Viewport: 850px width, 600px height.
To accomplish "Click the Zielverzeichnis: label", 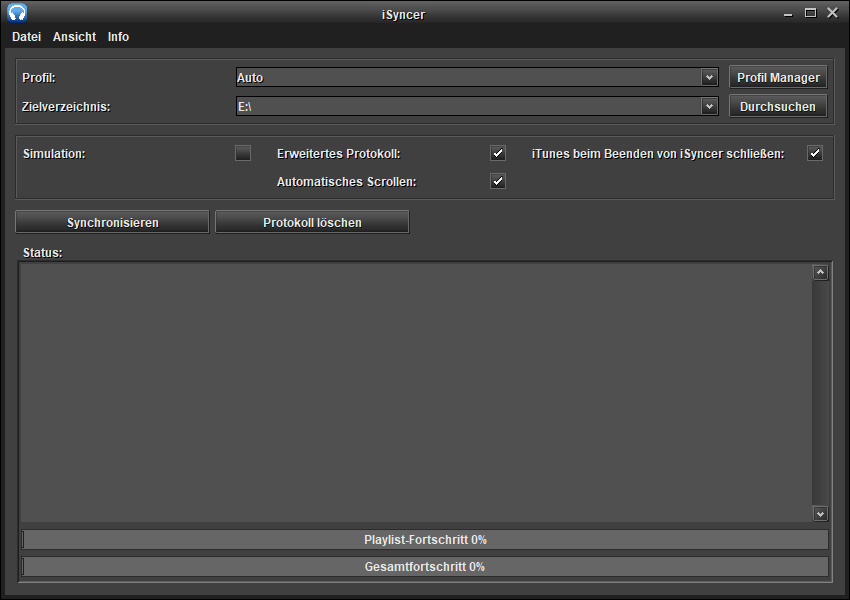I will (66, 107).
